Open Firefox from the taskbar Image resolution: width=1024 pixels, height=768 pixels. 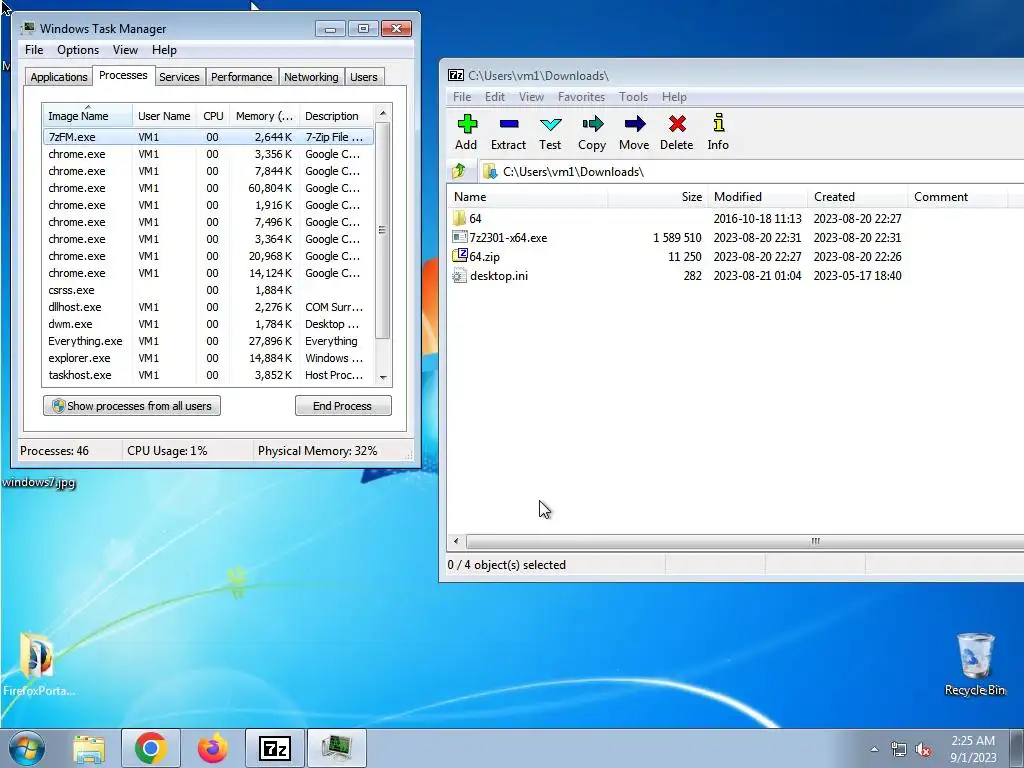(213, 748)
